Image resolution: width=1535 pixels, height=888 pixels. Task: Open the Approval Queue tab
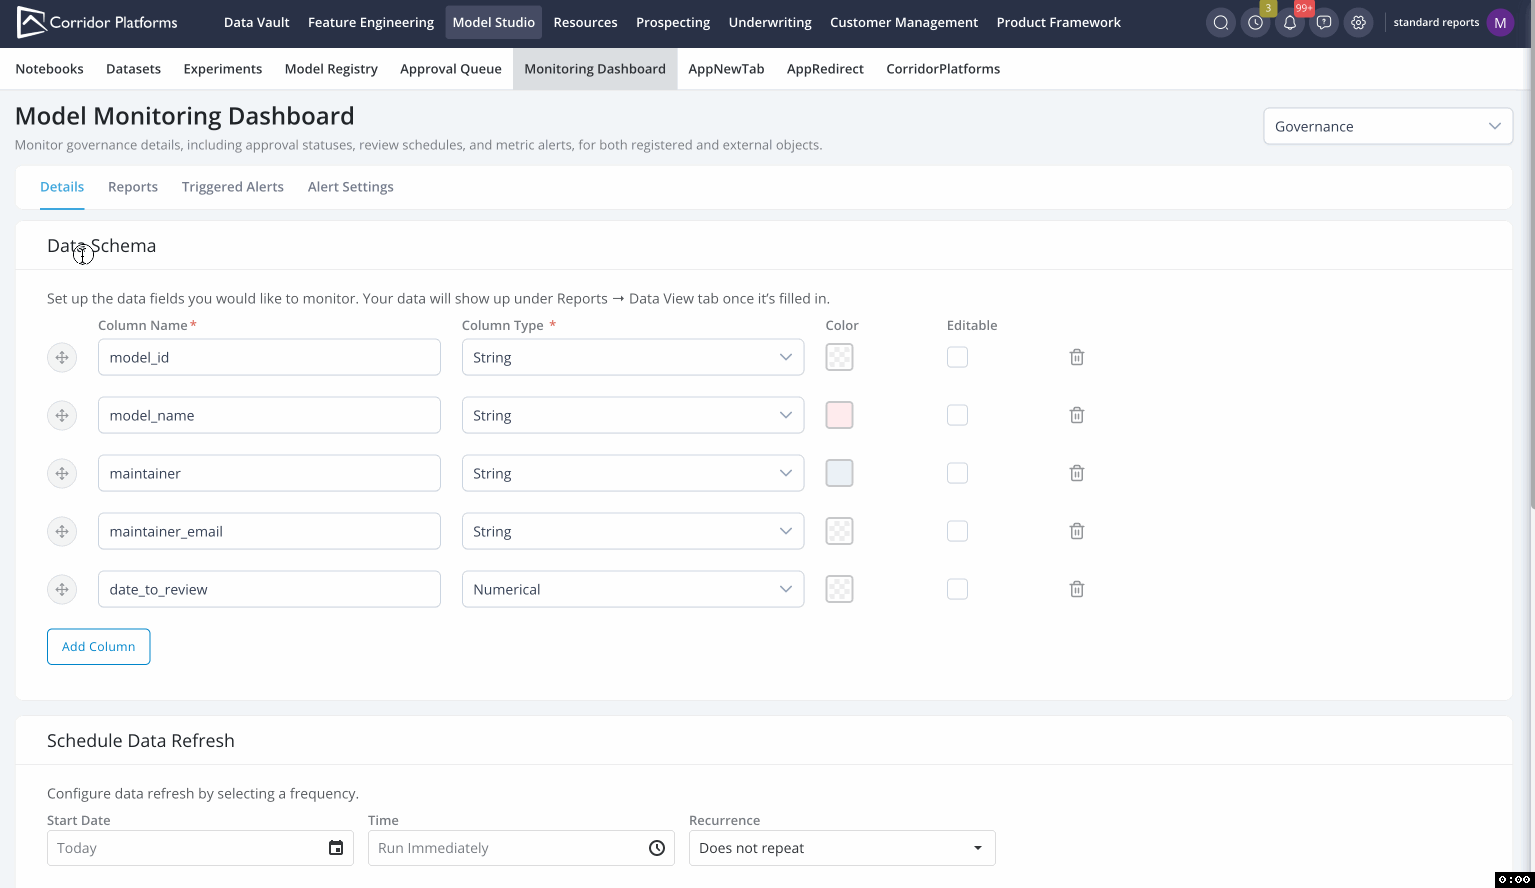450,69
